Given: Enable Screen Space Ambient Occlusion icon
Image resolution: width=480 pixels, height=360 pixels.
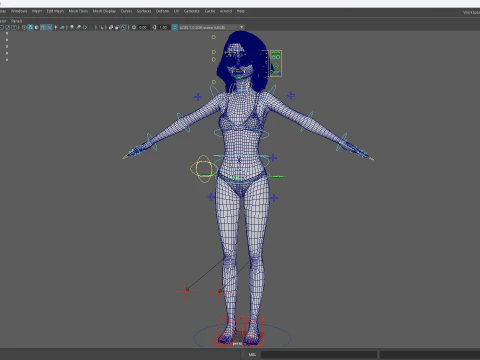Looking at the screenshot, I should (x=72, y=27).
